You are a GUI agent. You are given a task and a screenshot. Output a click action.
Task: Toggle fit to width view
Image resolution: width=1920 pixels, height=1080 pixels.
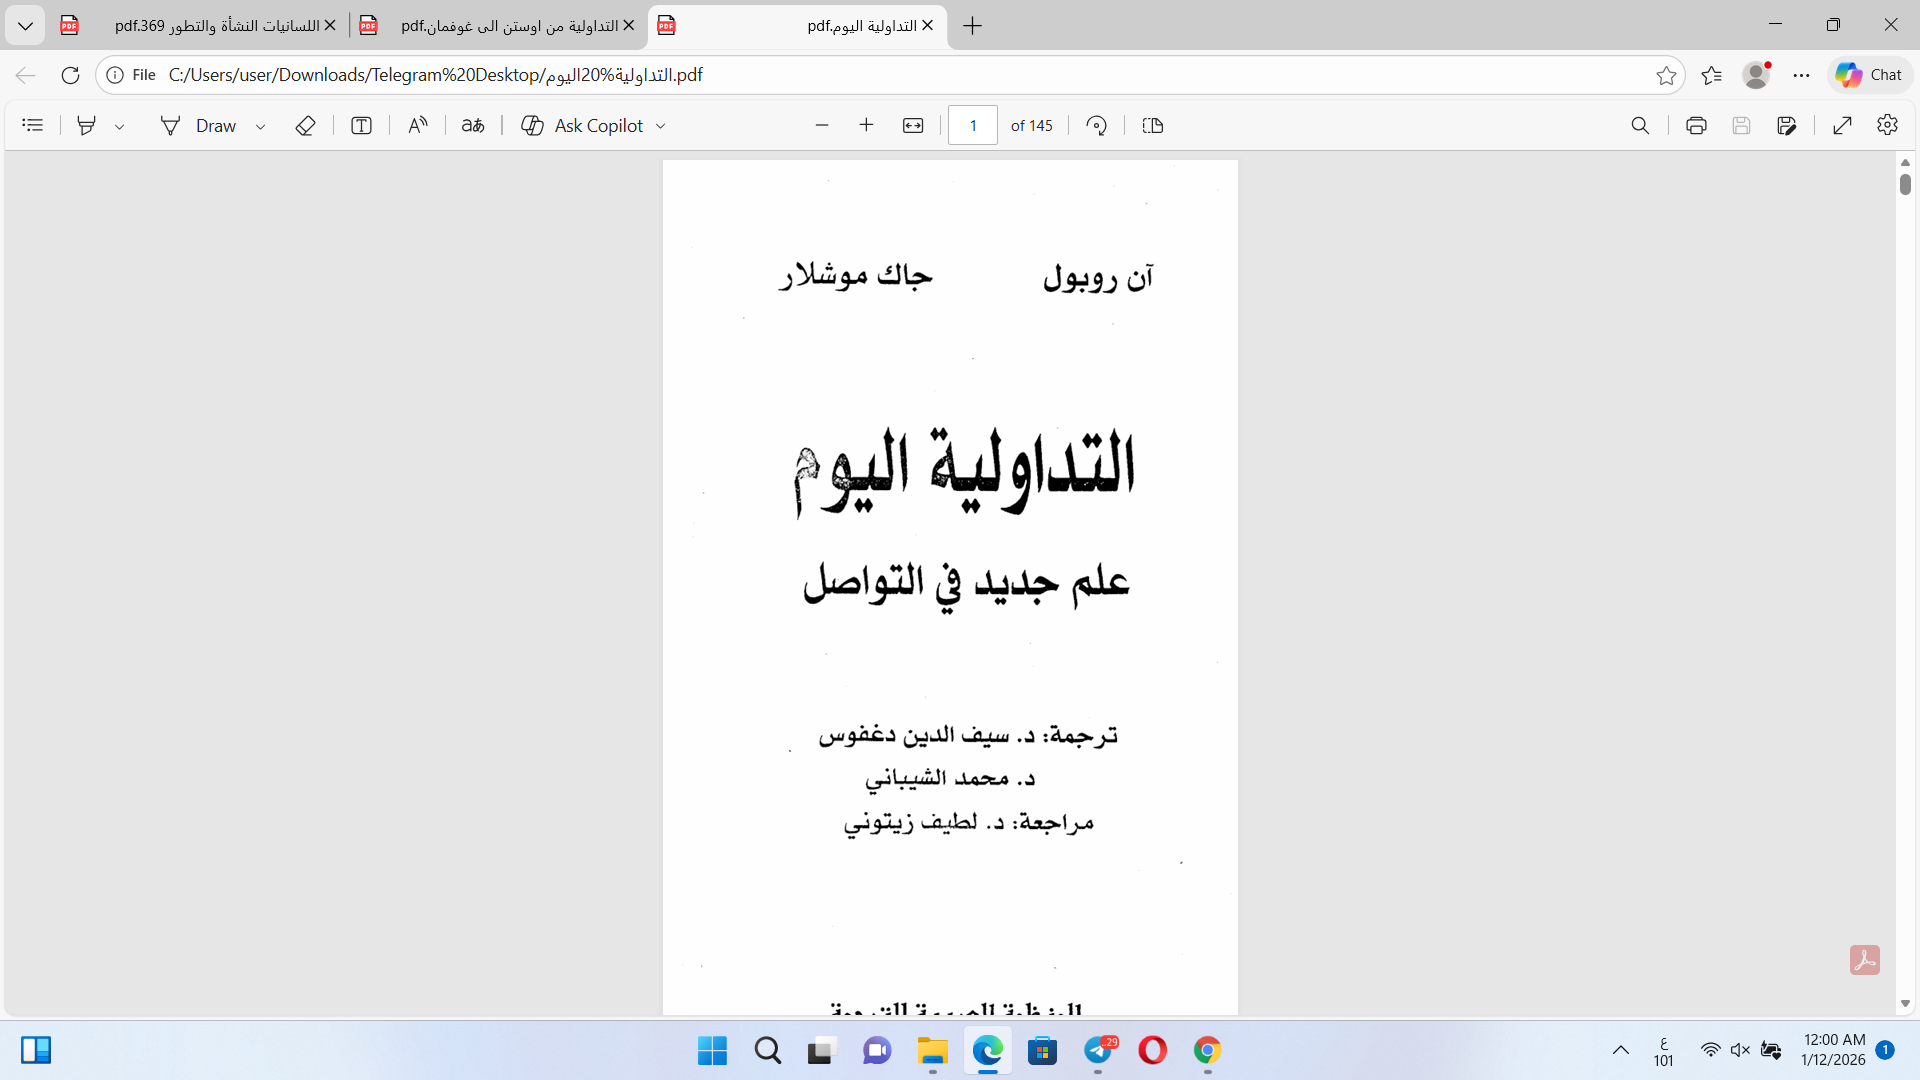pos(913,125)
